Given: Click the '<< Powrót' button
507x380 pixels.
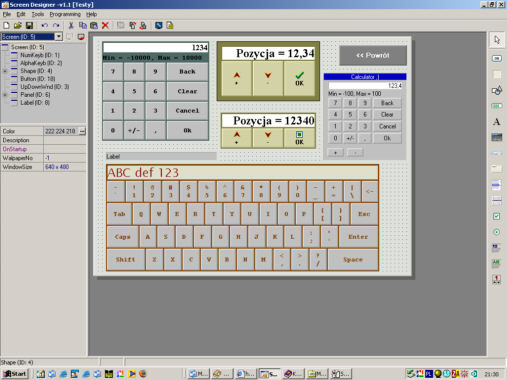Looking at the screenshot, I should [373, 55].
